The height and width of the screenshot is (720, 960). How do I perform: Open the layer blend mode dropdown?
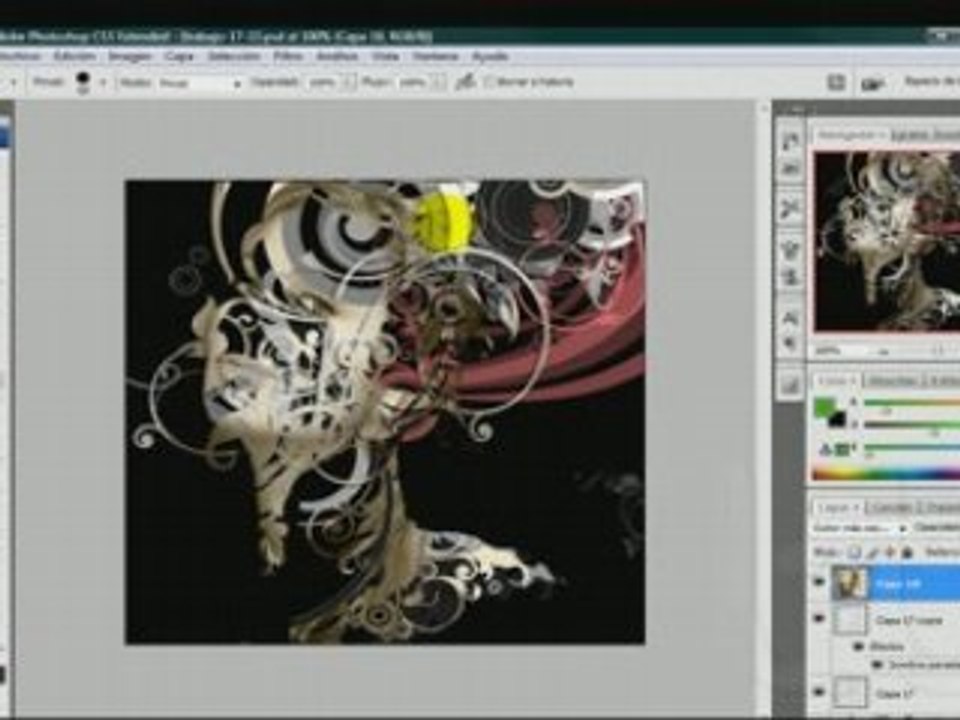pos(859,528)
